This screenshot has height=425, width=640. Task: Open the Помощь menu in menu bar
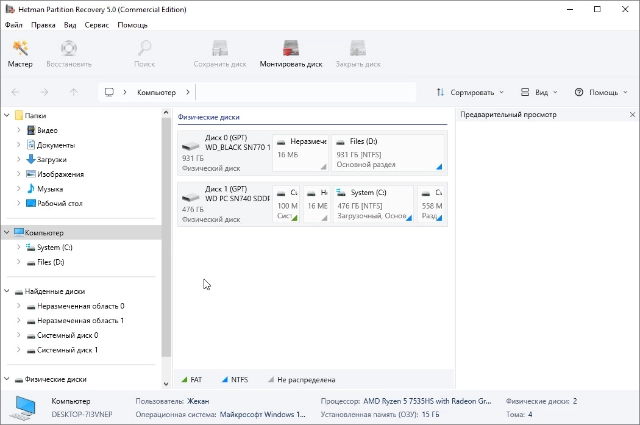point(133,25)
